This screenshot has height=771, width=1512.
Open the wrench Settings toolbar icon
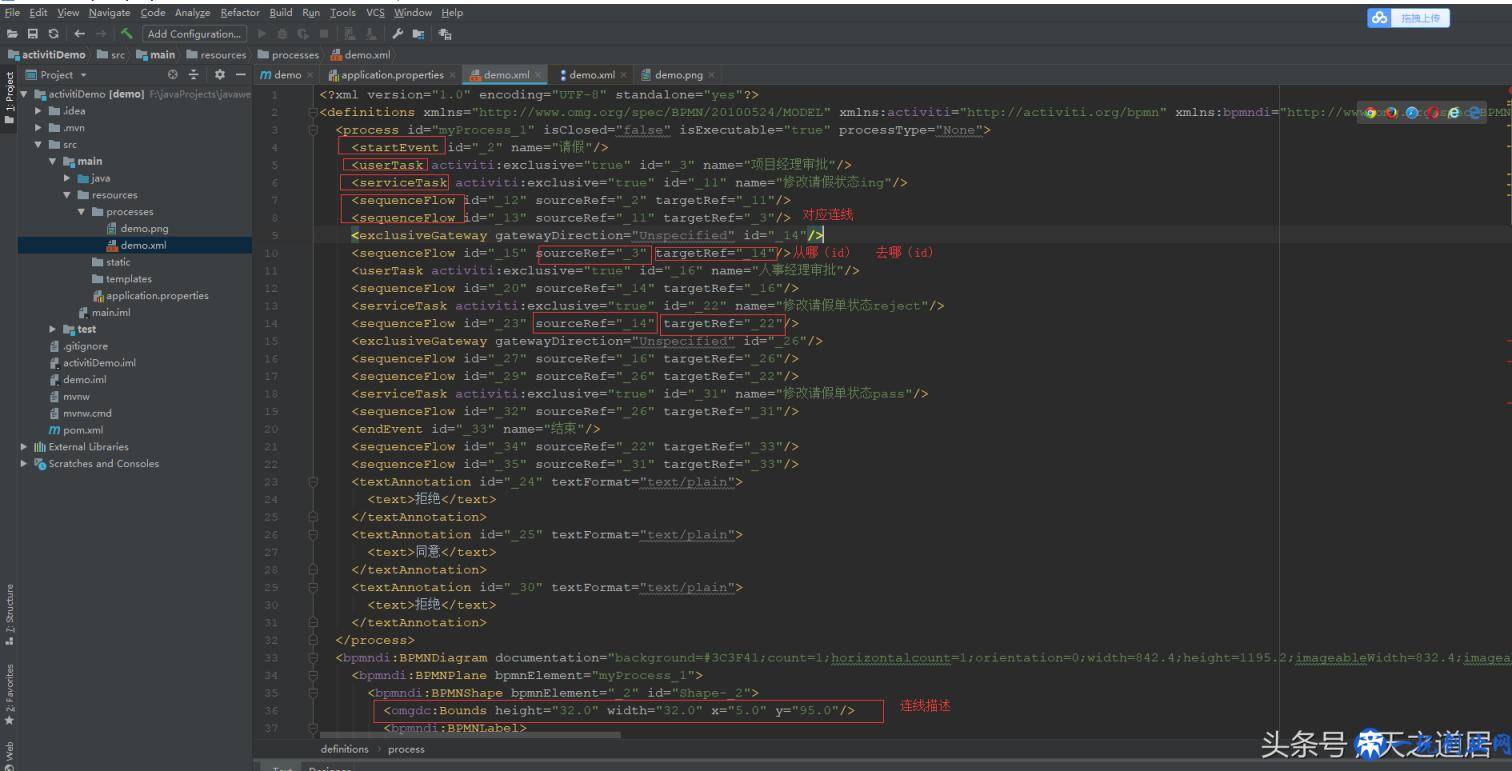[397, 34]
